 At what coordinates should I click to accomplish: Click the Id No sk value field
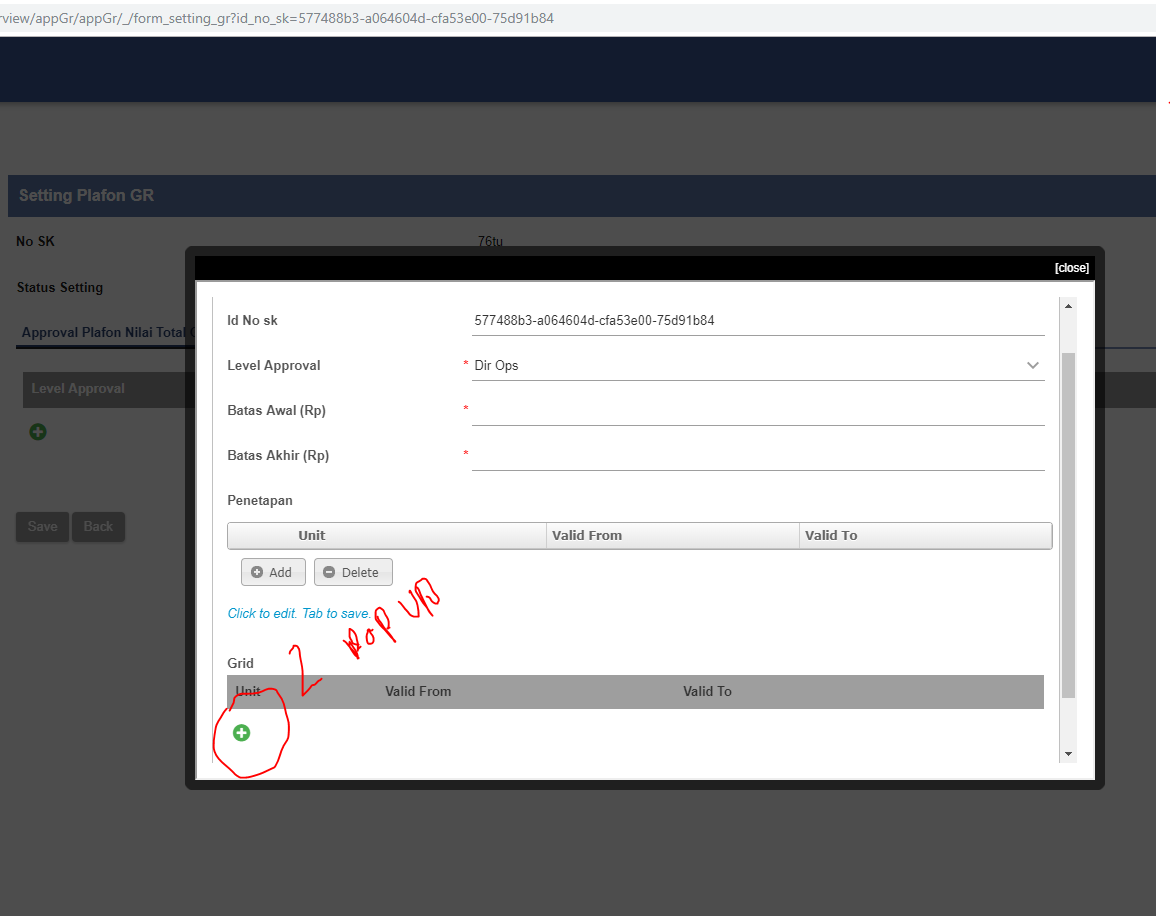tap(757, 321)
